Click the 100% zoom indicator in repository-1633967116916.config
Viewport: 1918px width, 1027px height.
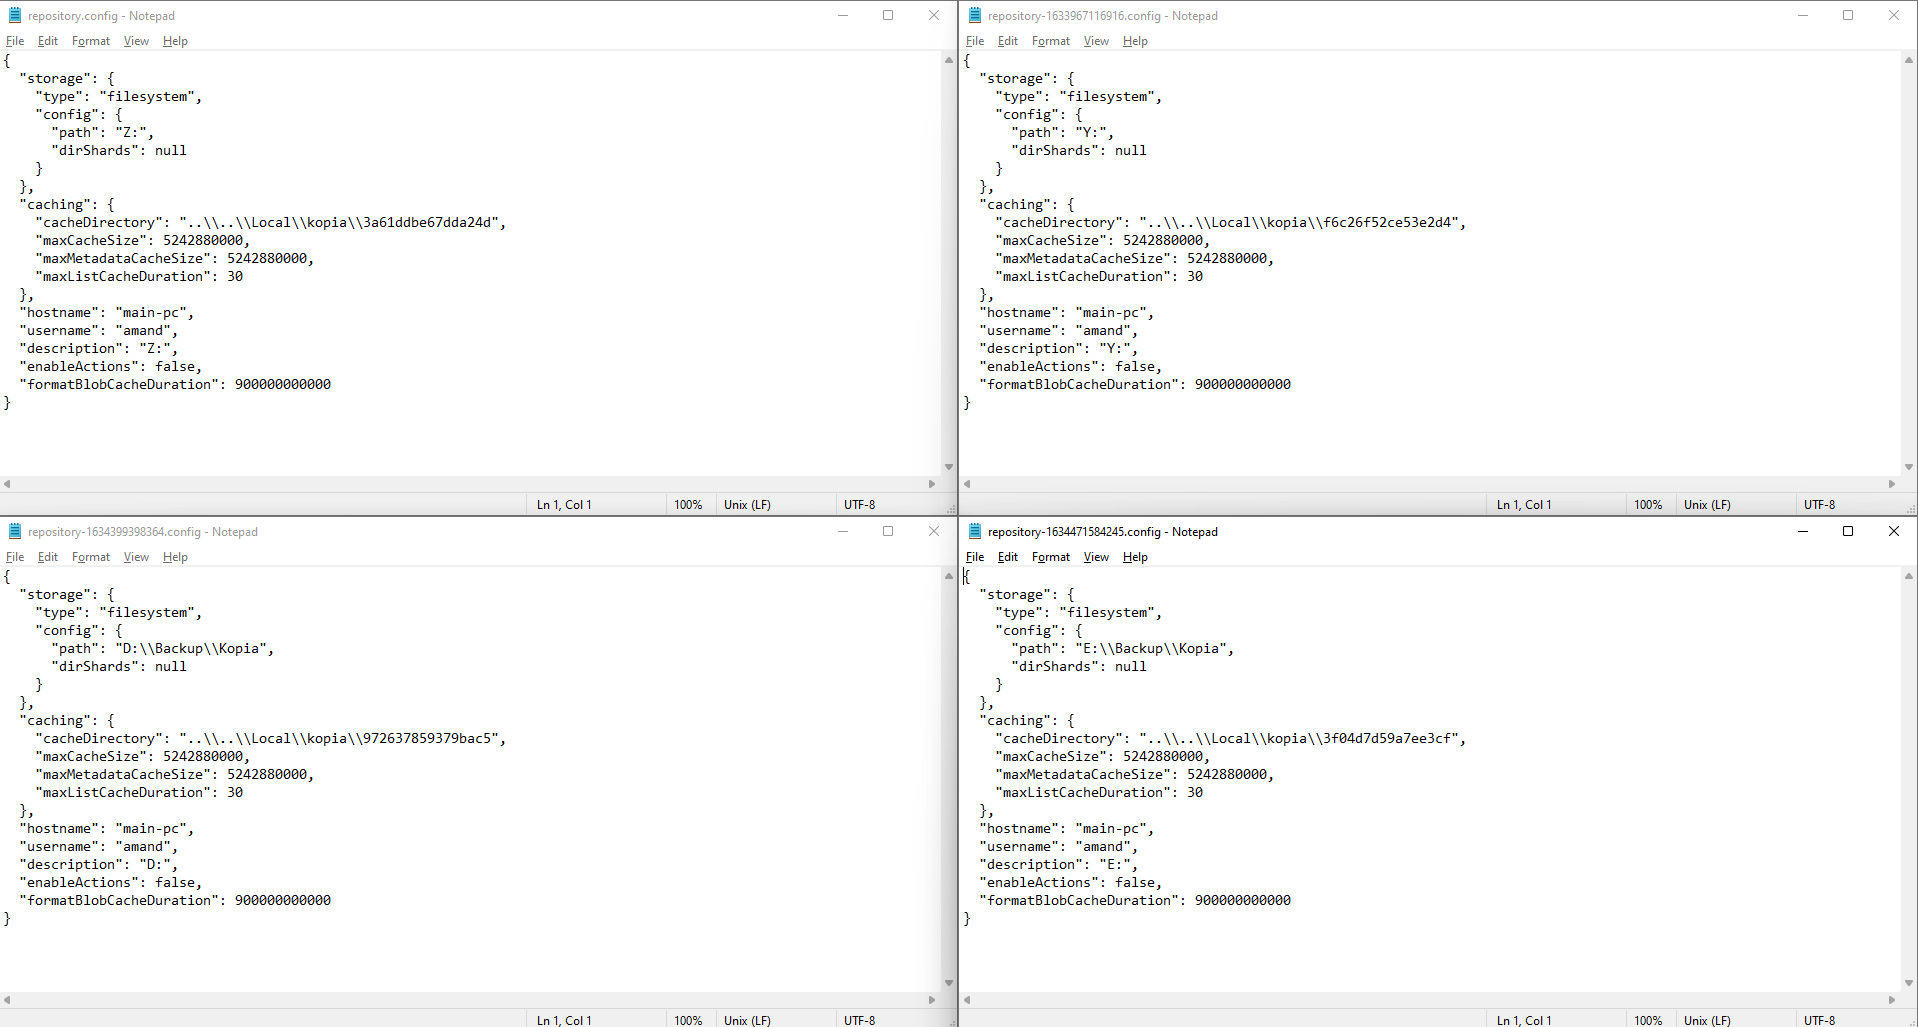pos(1647,504)
